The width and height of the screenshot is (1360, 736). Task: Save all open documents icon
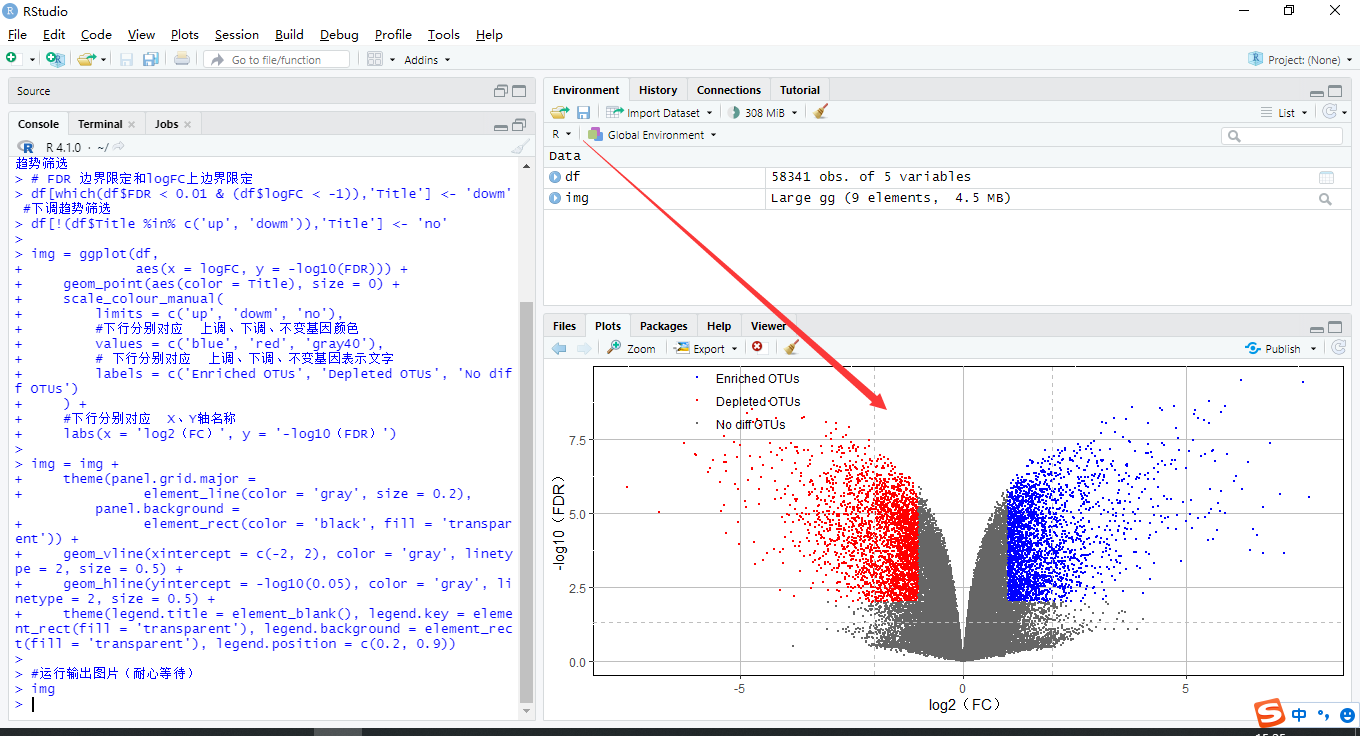tap(150, 59)
